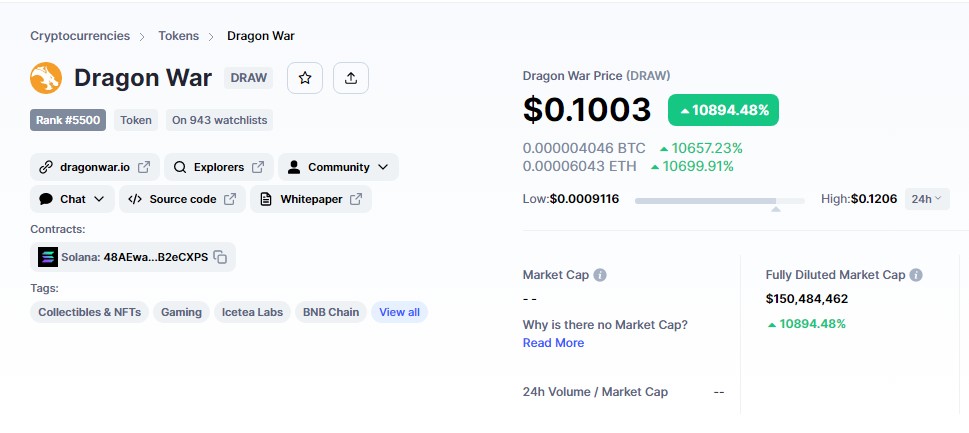969x433 pixels.
Task: Add Dragon War to watchlist with star icon
Action: coord(305,78)
